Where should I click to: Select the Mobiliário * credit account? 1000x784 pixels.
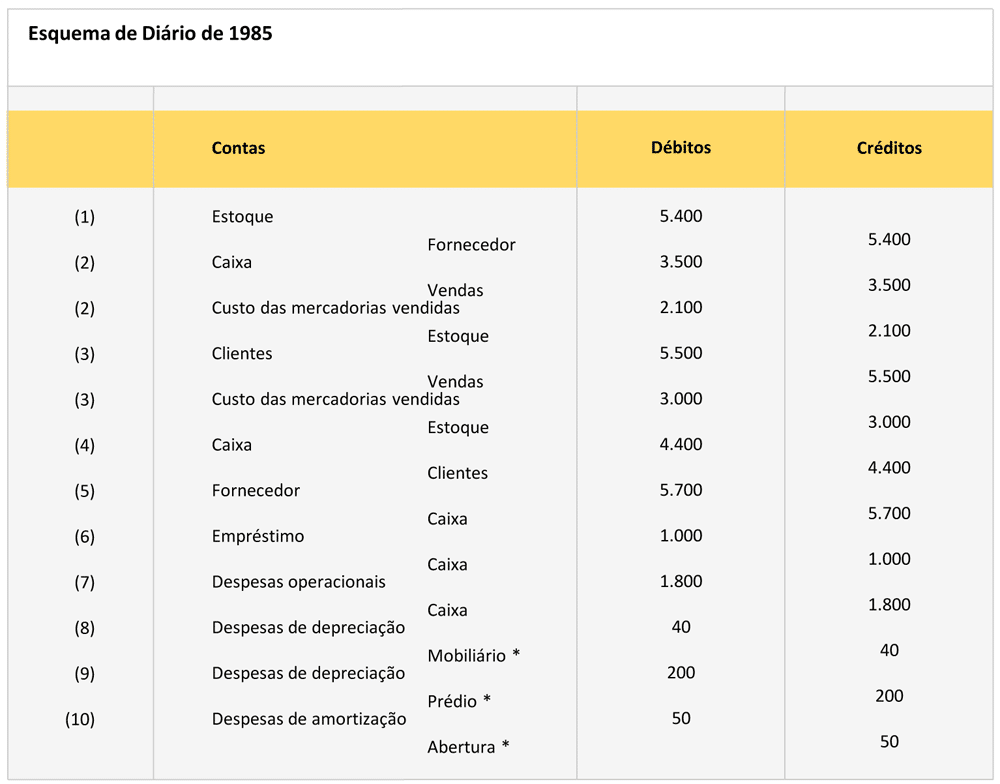click(x=473, y=656)
